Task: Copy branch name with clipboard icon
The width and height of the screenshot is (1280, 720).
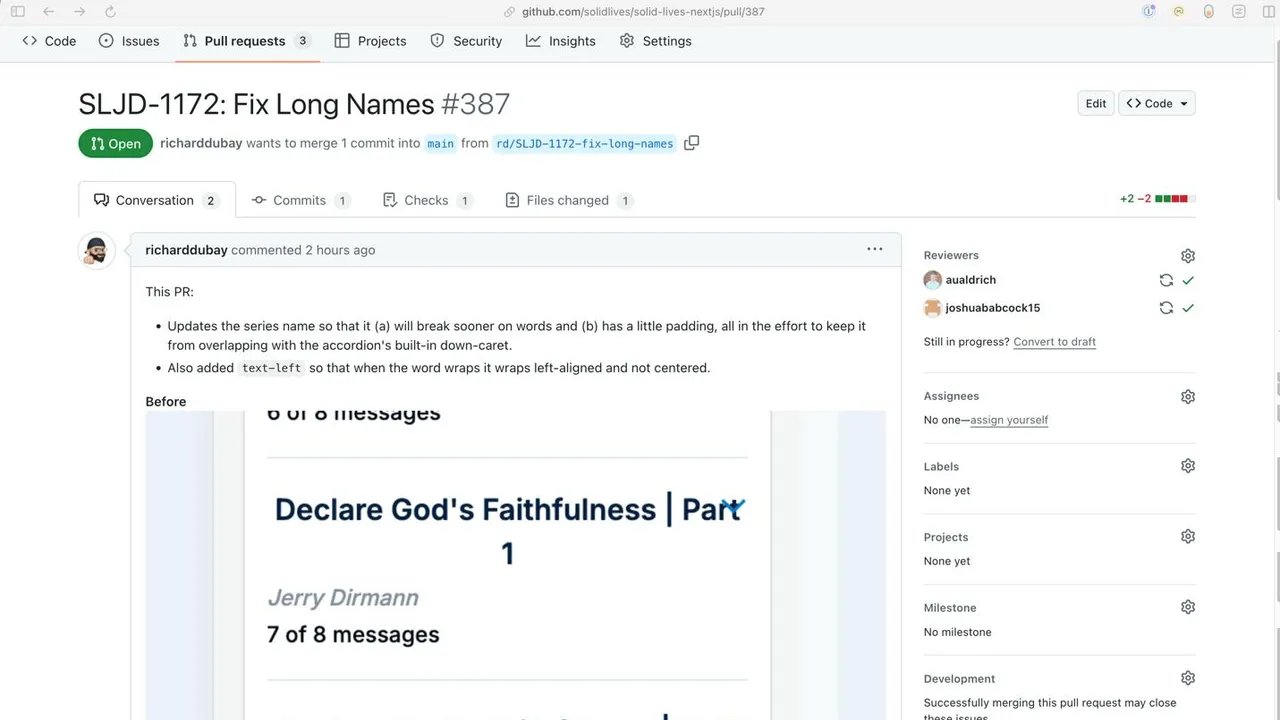Action: [x=691, y=143]
